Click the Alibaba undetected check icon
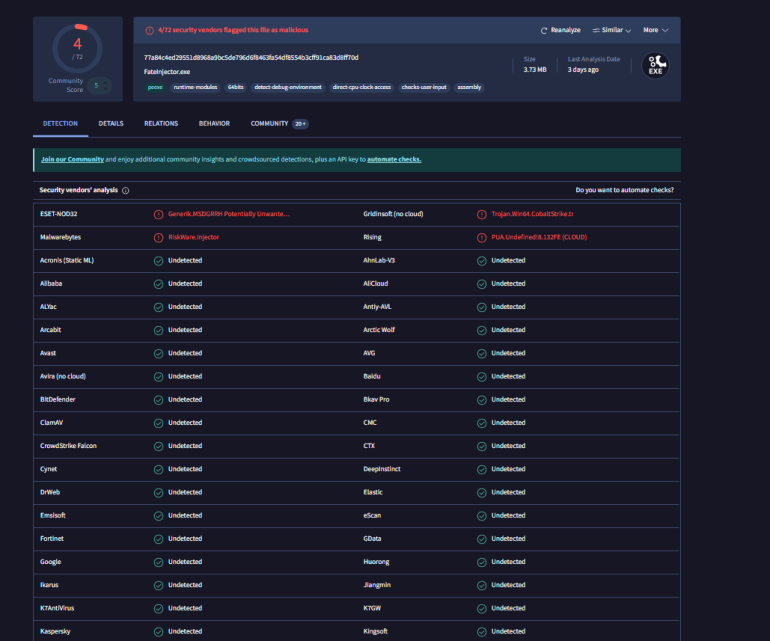Screen dimensions: 770x641 [159, 284]
